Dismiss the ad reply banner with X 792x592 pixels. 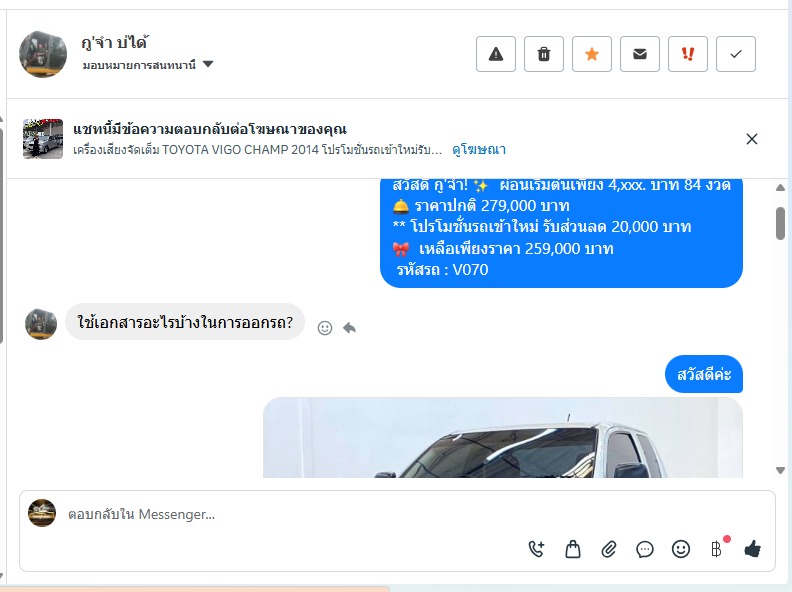coord(752,139)
